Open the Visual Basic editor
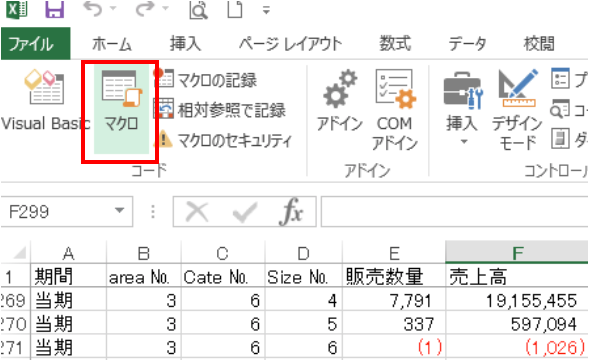This screenshot has width=591, height=360. (45, 100)
